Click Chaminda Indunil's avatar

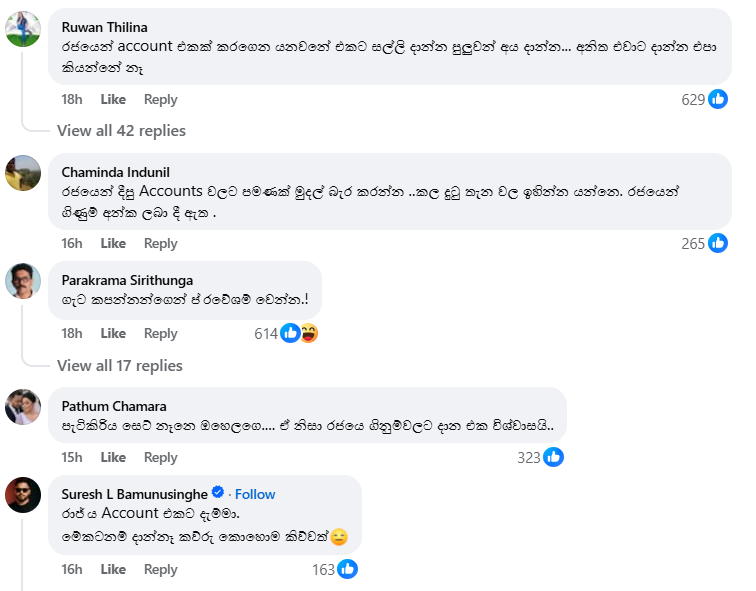23,172
